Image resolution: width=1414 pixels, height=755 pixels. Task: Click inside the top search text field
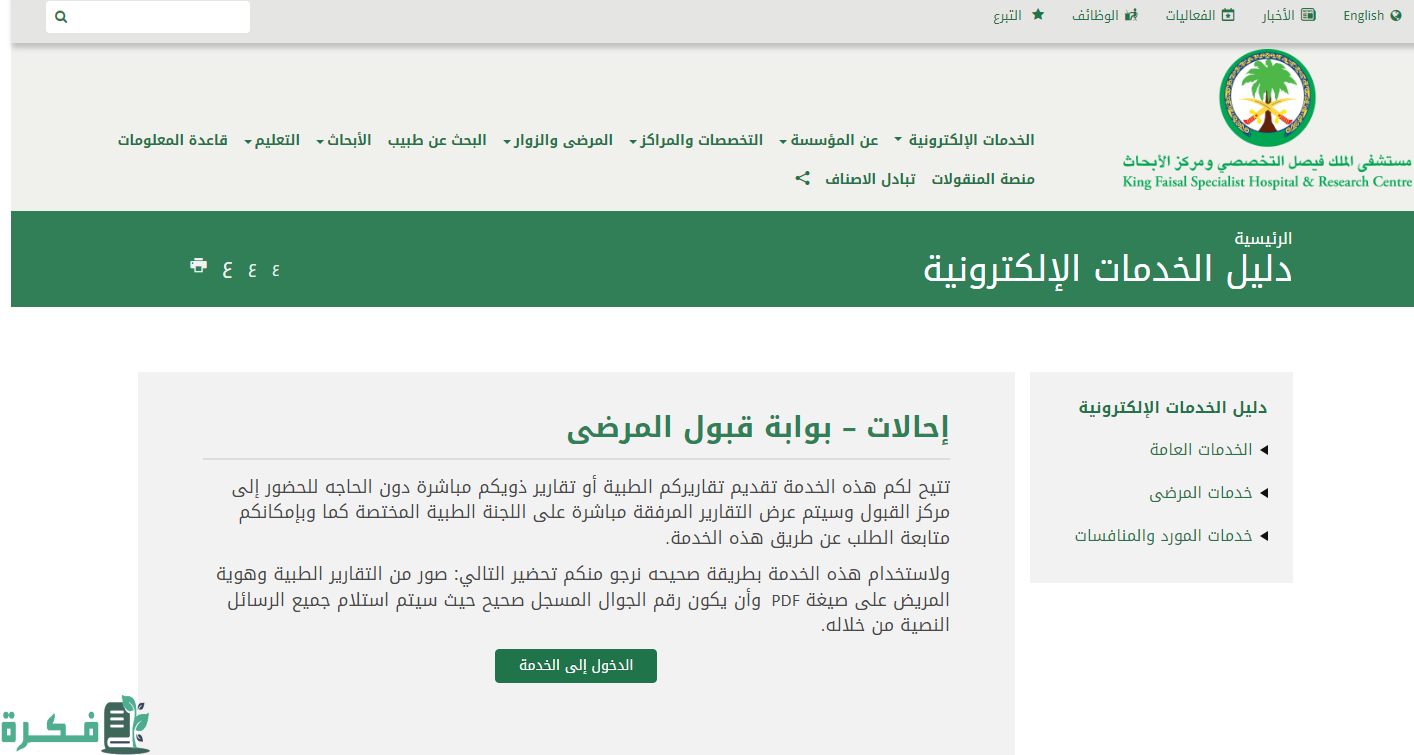(x=148, y=17)
